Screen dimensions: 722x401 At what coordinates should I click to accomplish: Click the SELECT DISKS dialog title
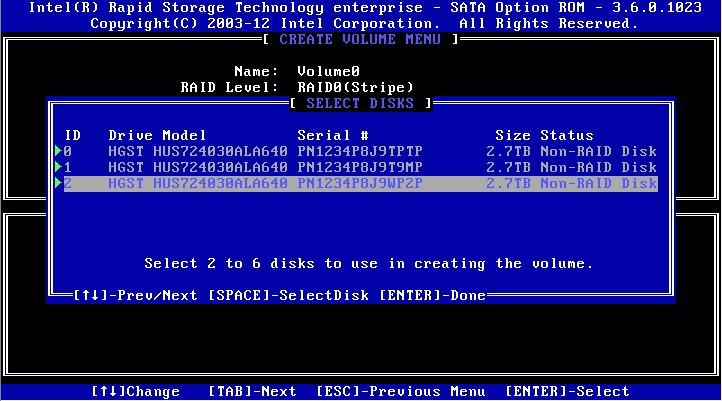click(x=360, y=103)
